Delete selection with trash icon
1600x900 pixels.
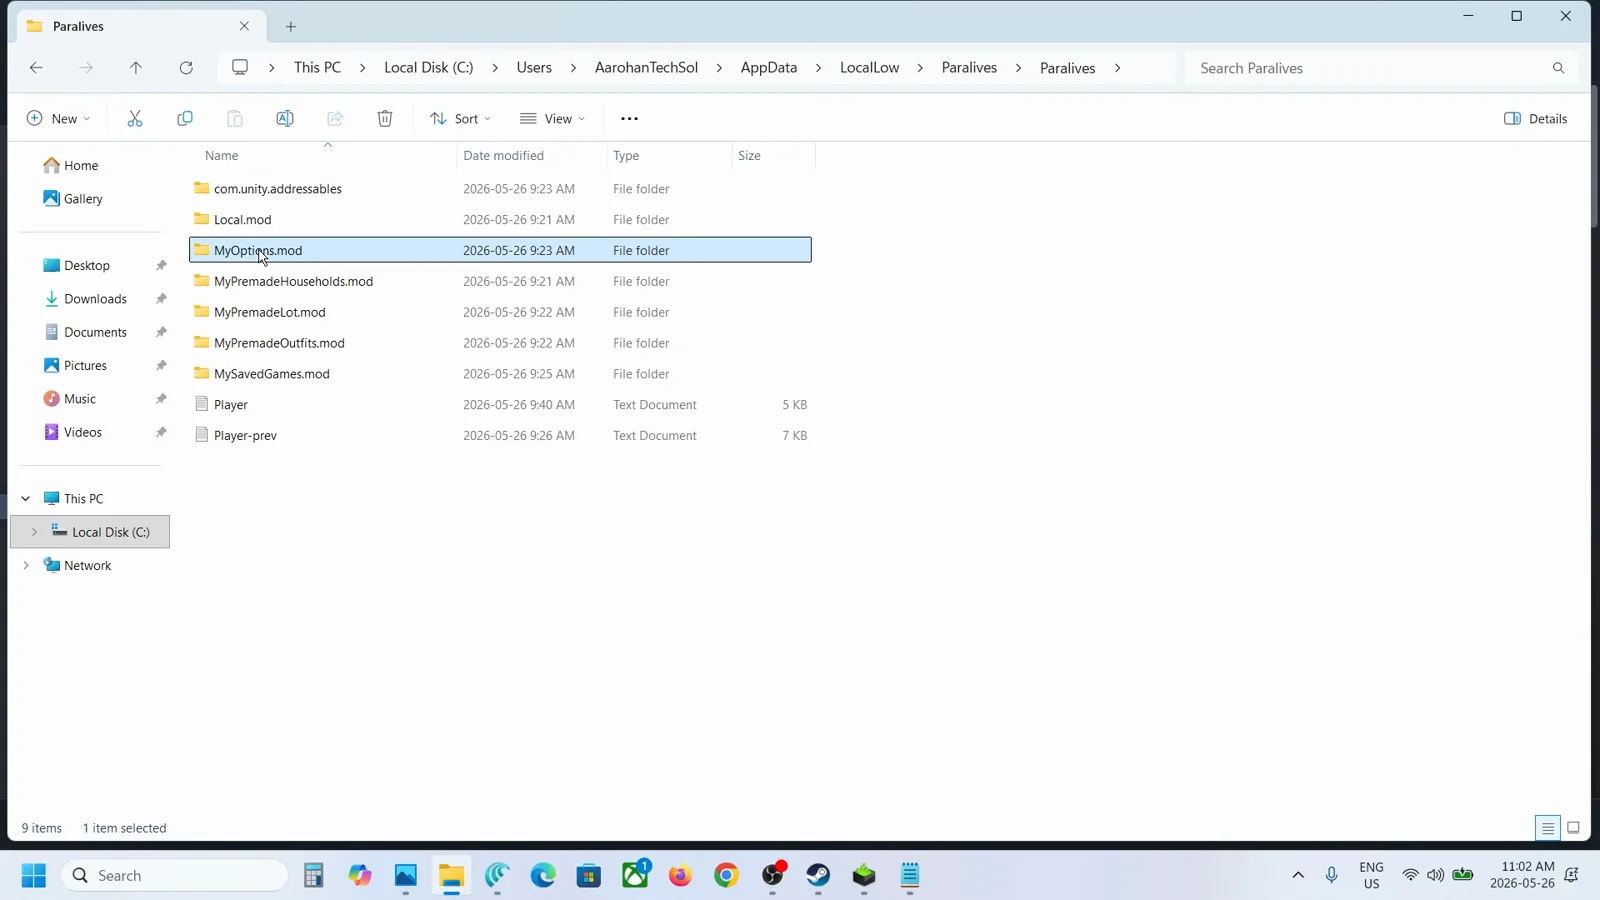pos(385,119)
